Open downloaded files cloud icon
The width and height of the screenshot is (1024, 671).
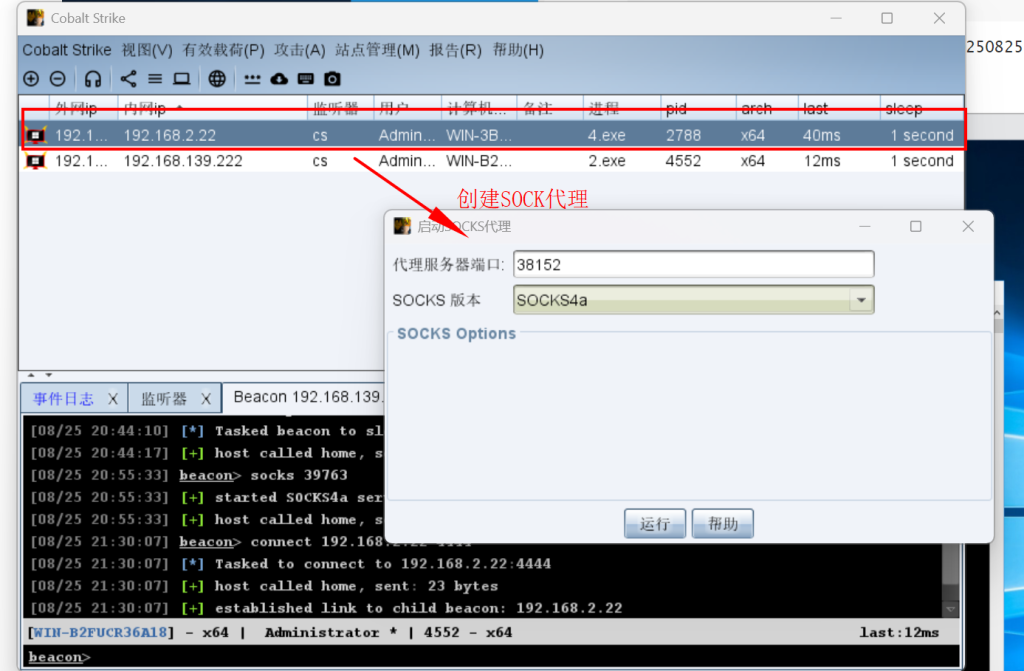[279, 79]
